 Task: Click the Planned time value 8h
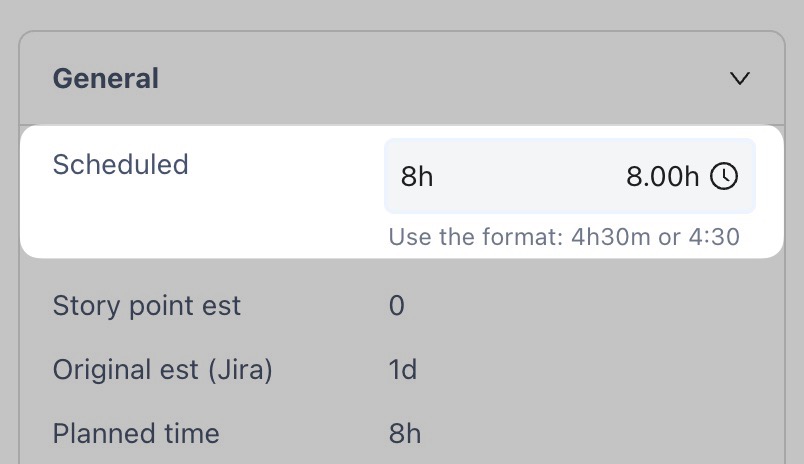click(404, 434)
